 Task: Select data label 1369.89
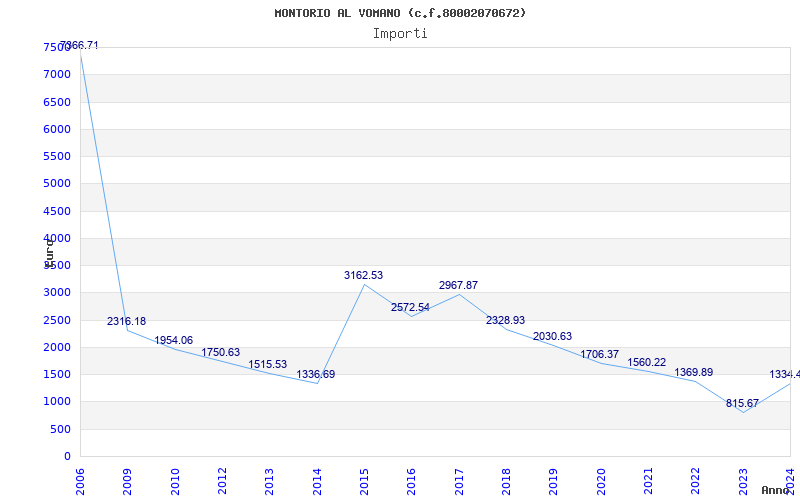point(694,372)
